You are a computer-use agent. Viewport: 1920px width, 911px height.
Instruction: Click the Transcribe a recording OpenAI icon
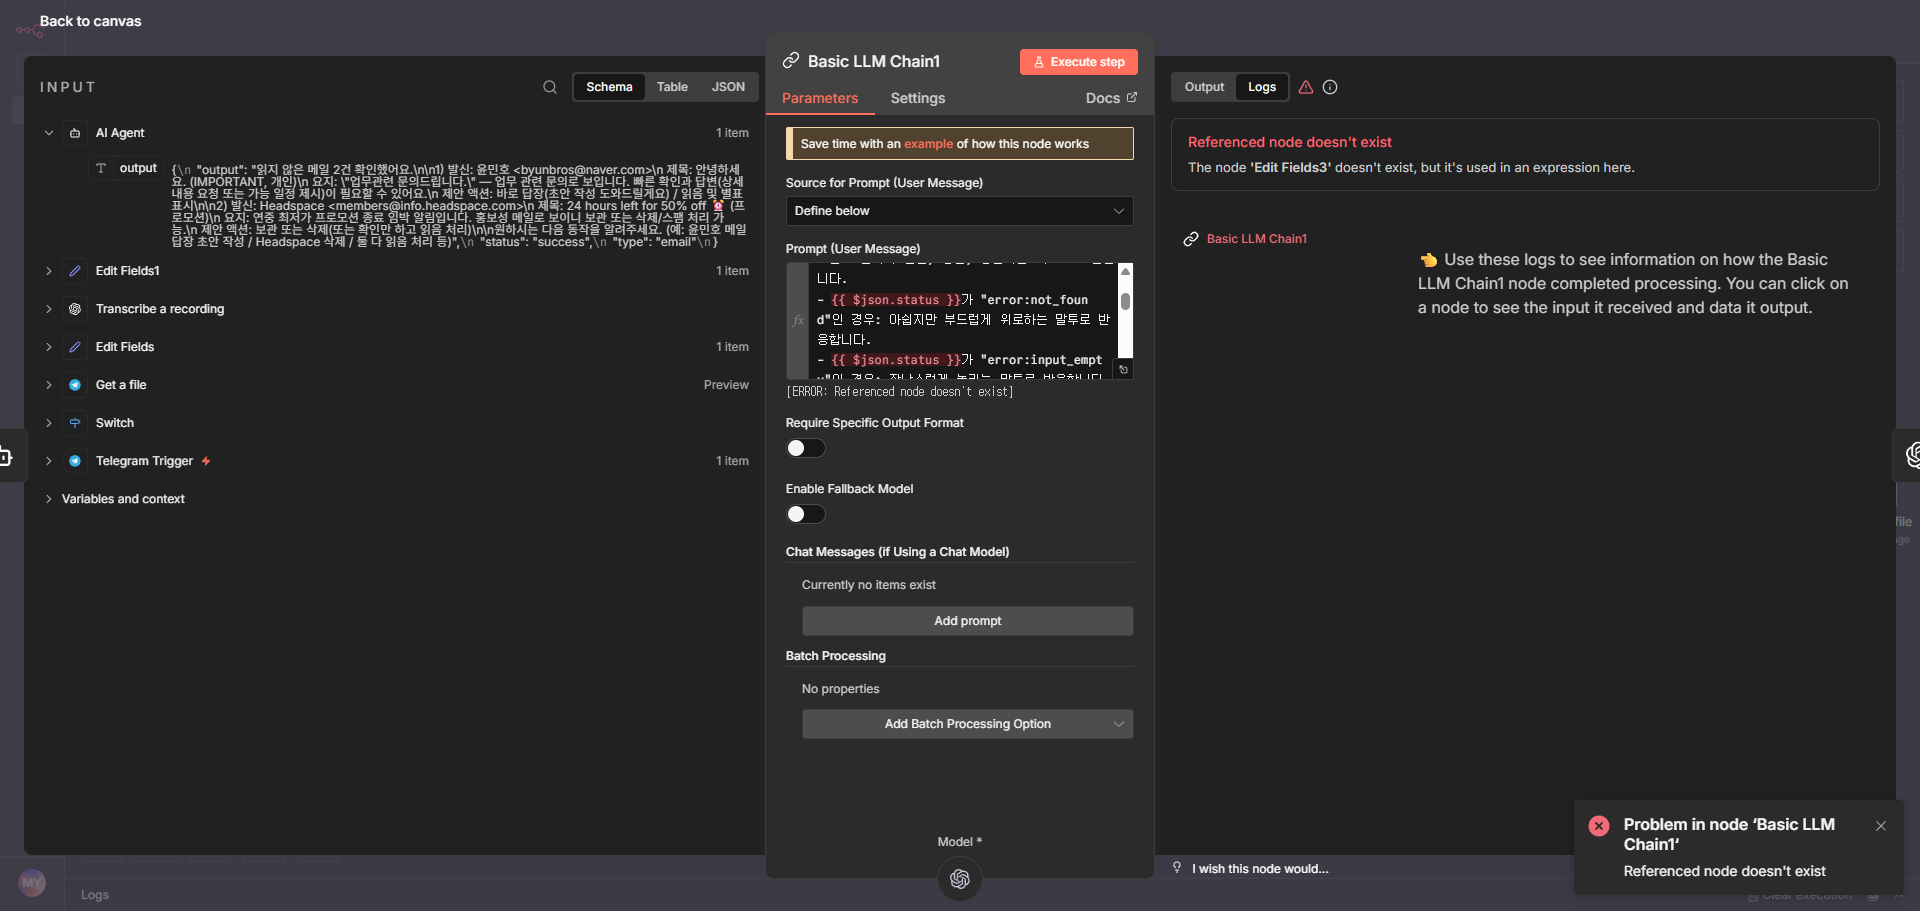pos(75,309)
